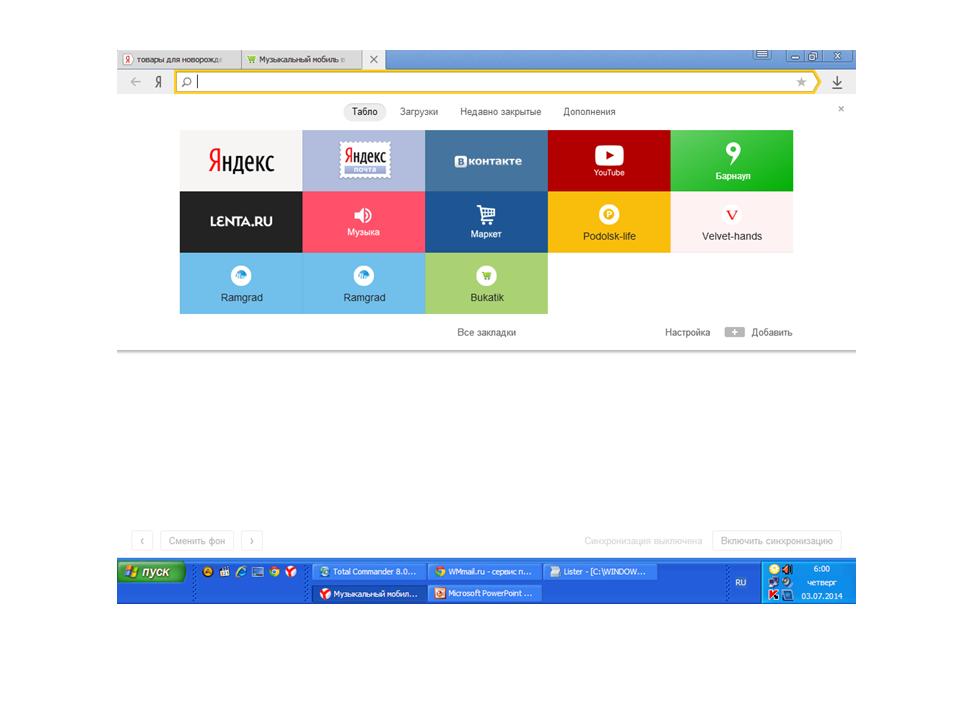Open the Bukatik tile
This screenshot has height=720, width=960.
486,283
